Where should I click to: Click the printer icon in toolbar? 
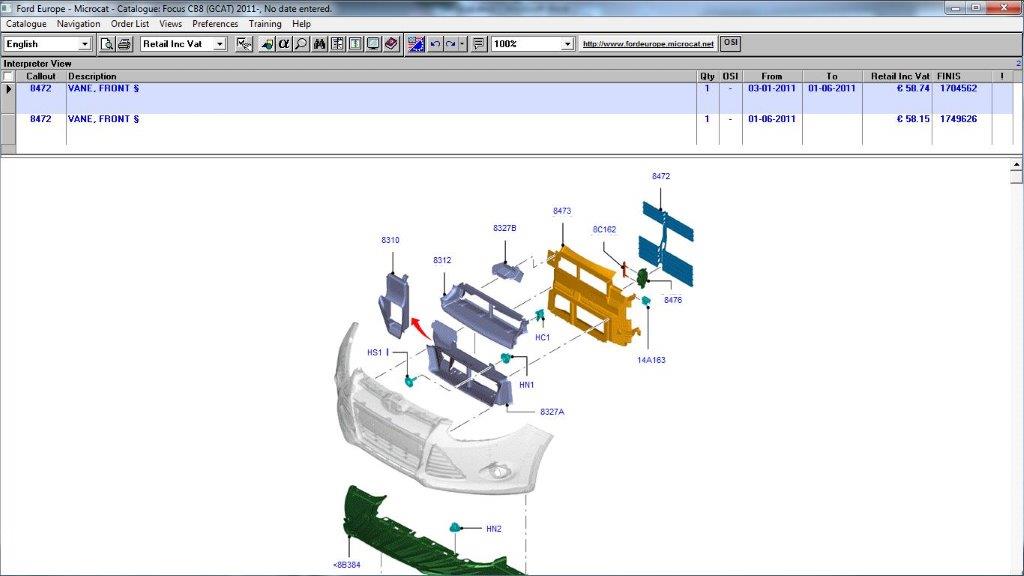point(124,44)
